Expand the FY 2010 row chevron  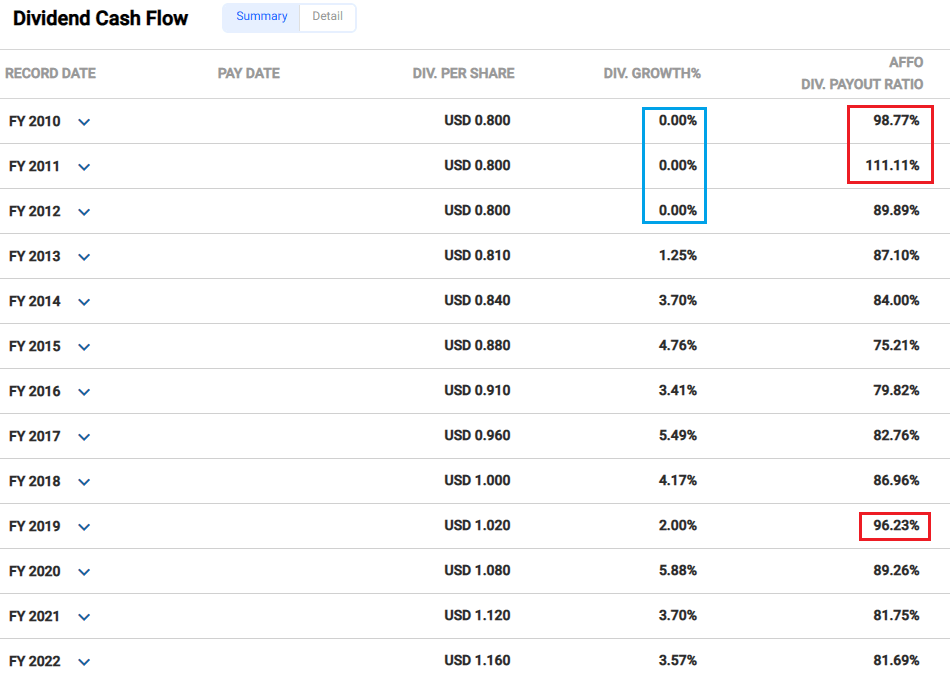pos(84,122)
